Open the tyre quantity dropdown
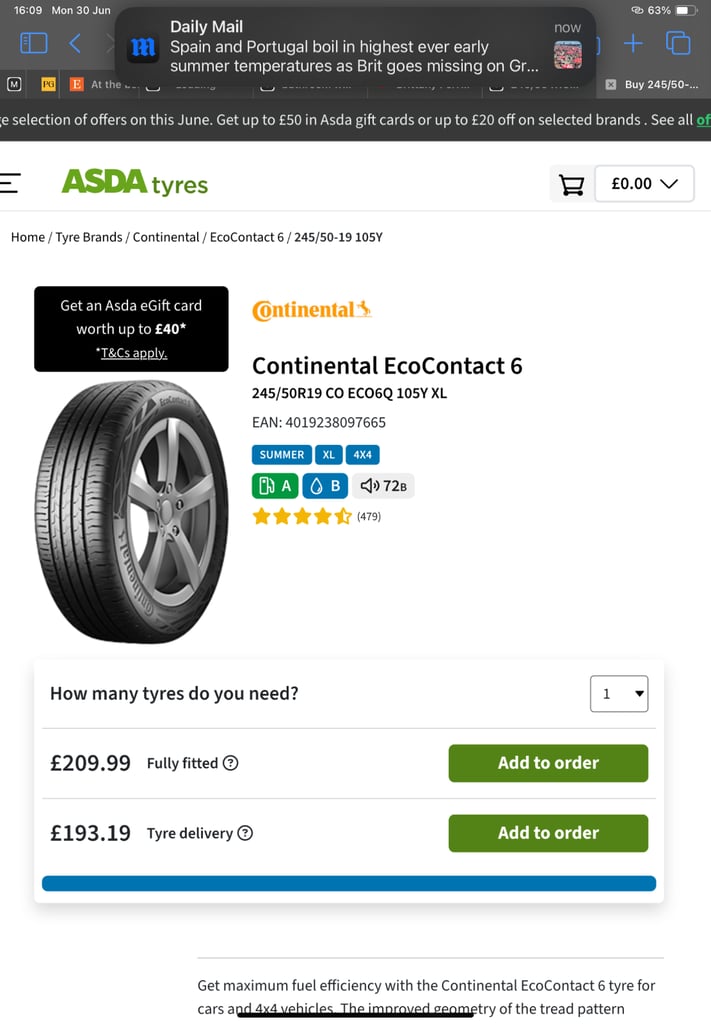This screenshot has width=711, height=1024. (619, 693)
